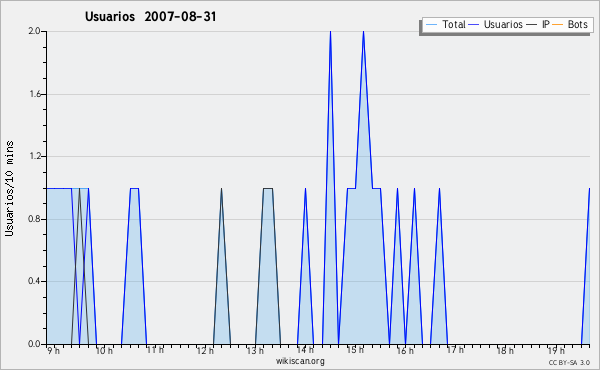Click the '0.8' y-axis value

pos(34,219)
